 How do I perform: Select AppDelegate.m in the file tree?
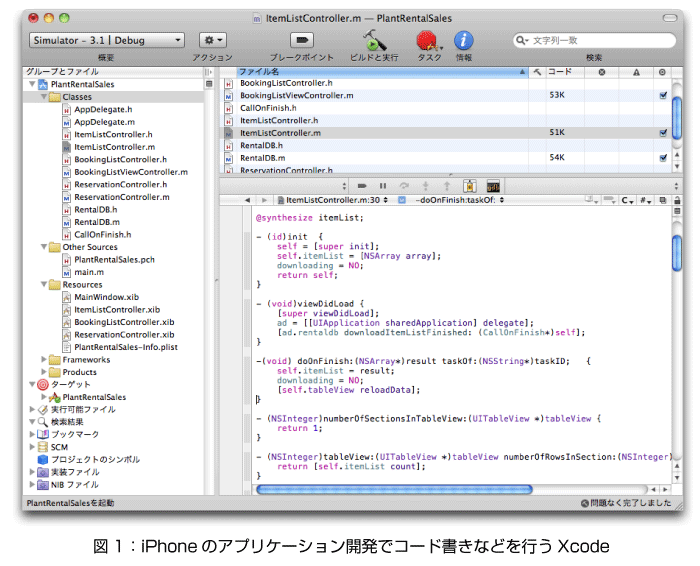coord(102,122)
